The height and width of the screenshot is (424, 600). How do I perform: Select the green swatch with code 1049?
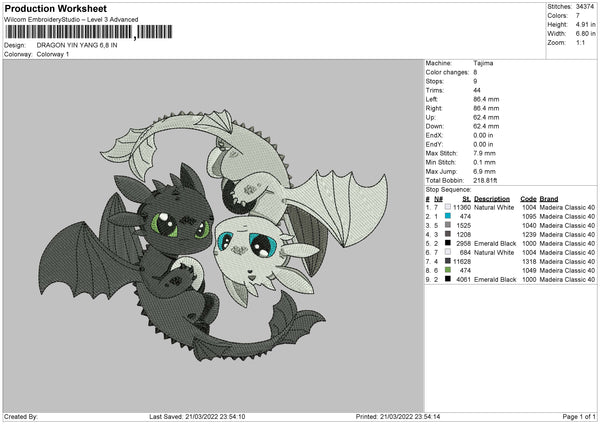pos(448,270)
